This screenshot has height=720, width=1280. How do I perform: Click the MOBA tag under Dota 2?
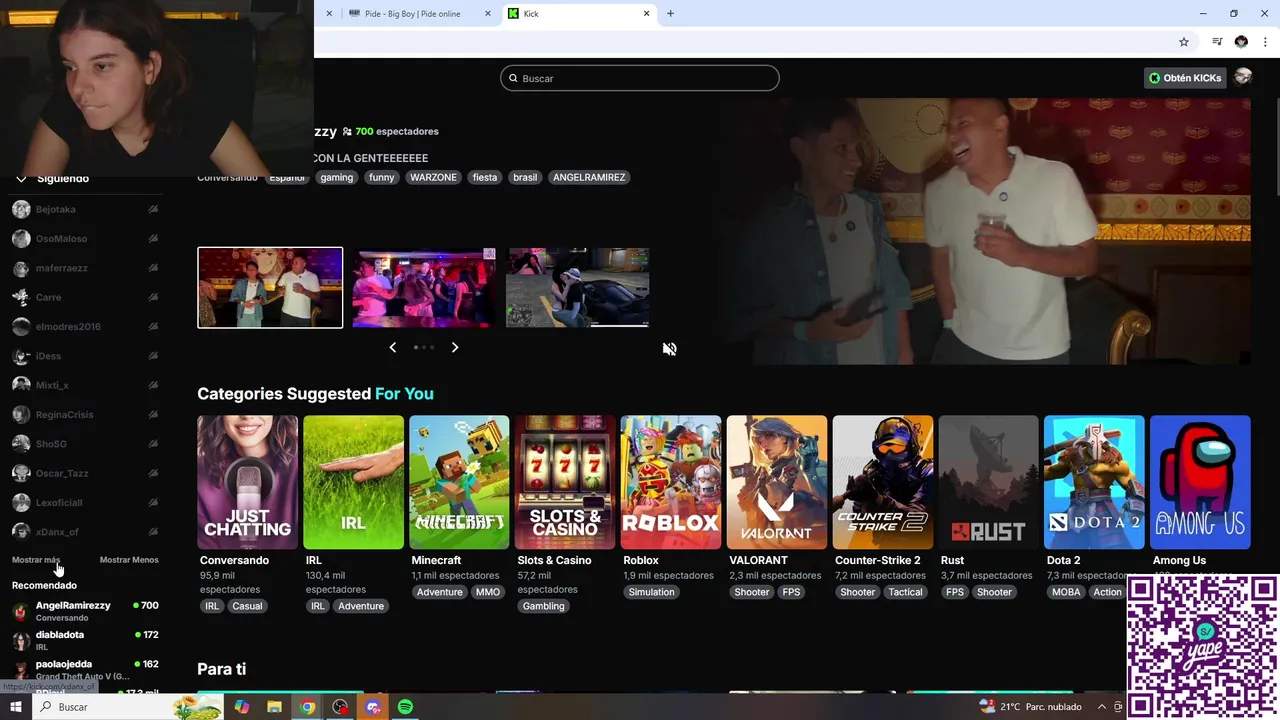tap(1066, 592)
